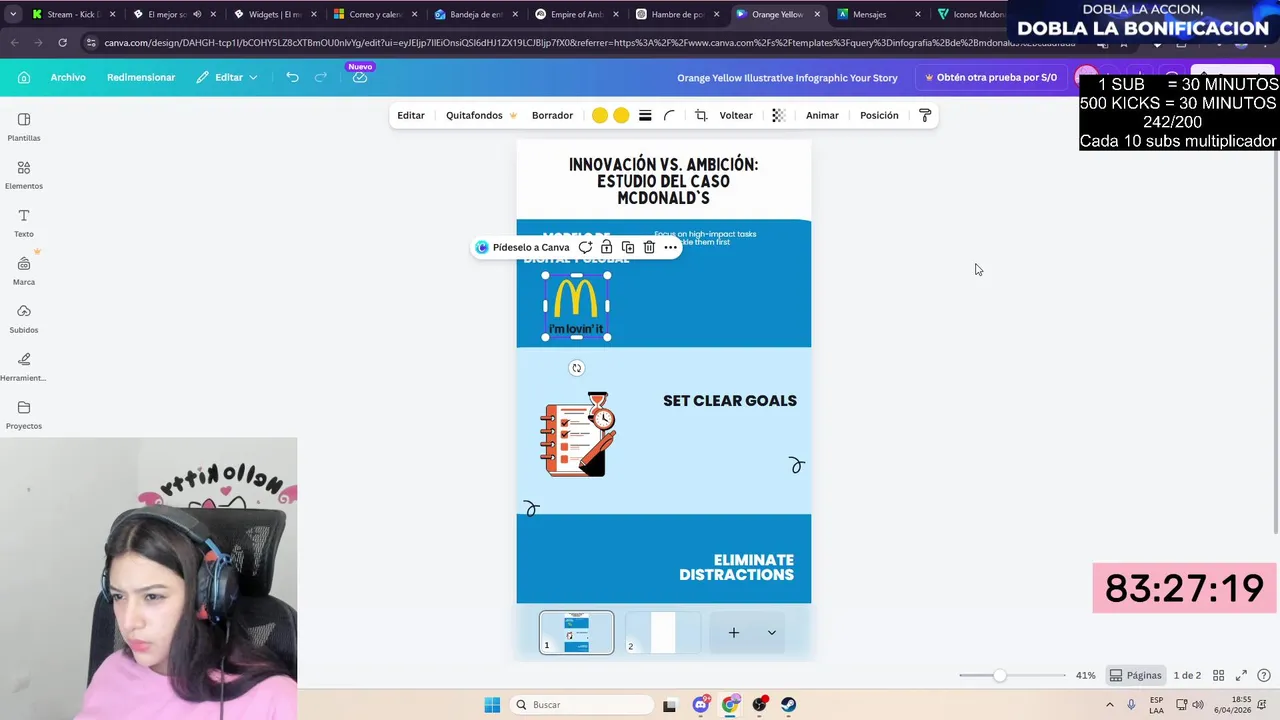Pick first yellow color swatch

[599, 115]
